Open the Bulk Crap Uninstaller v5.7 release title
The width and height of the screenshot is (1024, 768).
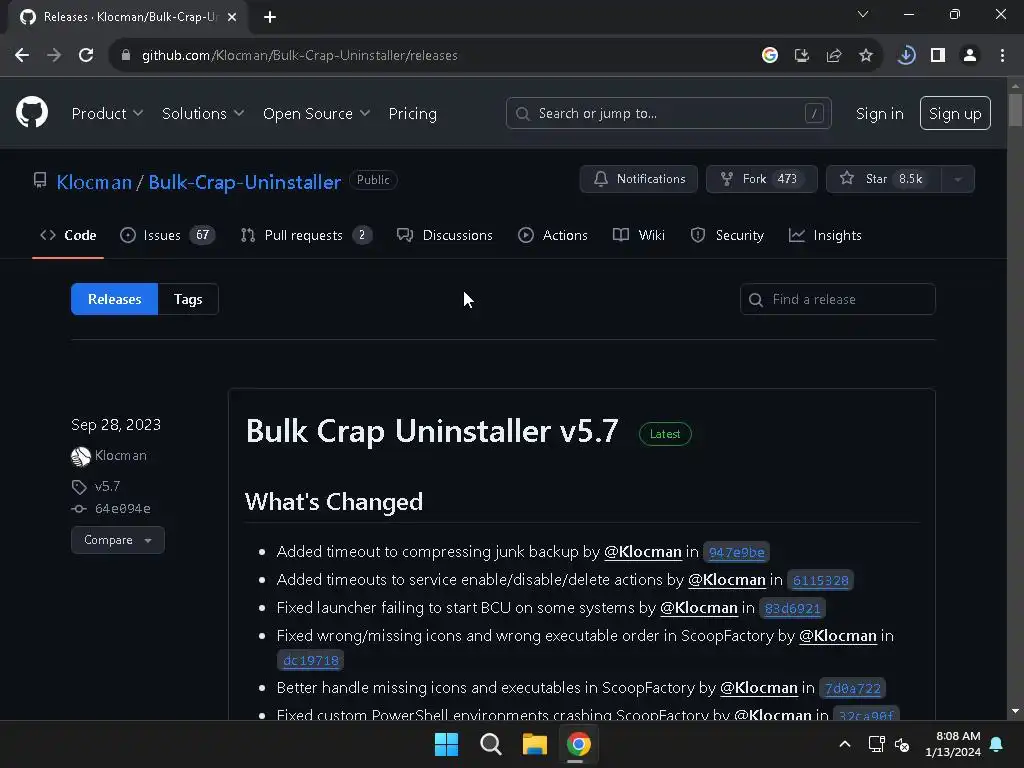pos(432,431)
